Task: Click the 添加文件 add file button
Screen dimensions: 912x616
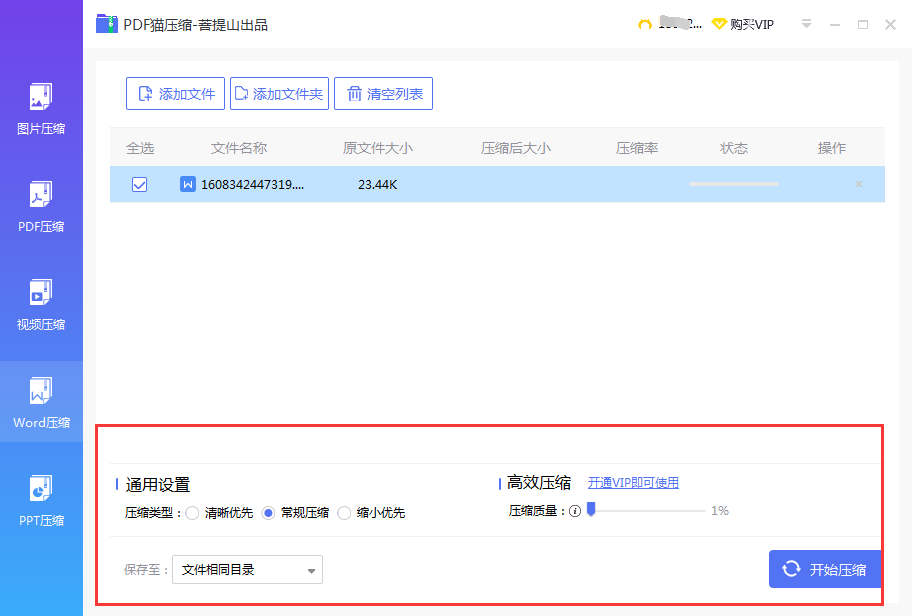Action: coord(175,94)
